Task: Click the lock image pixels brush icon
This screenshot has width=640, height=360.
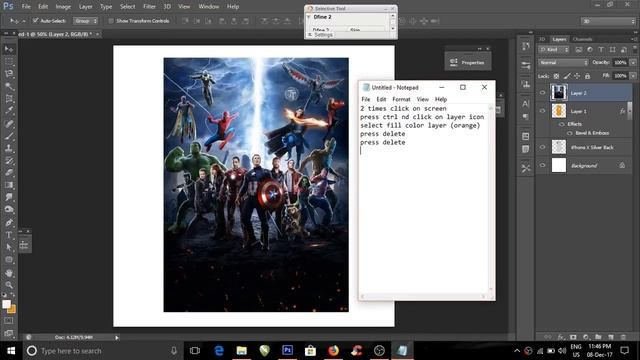Action: 567,76
